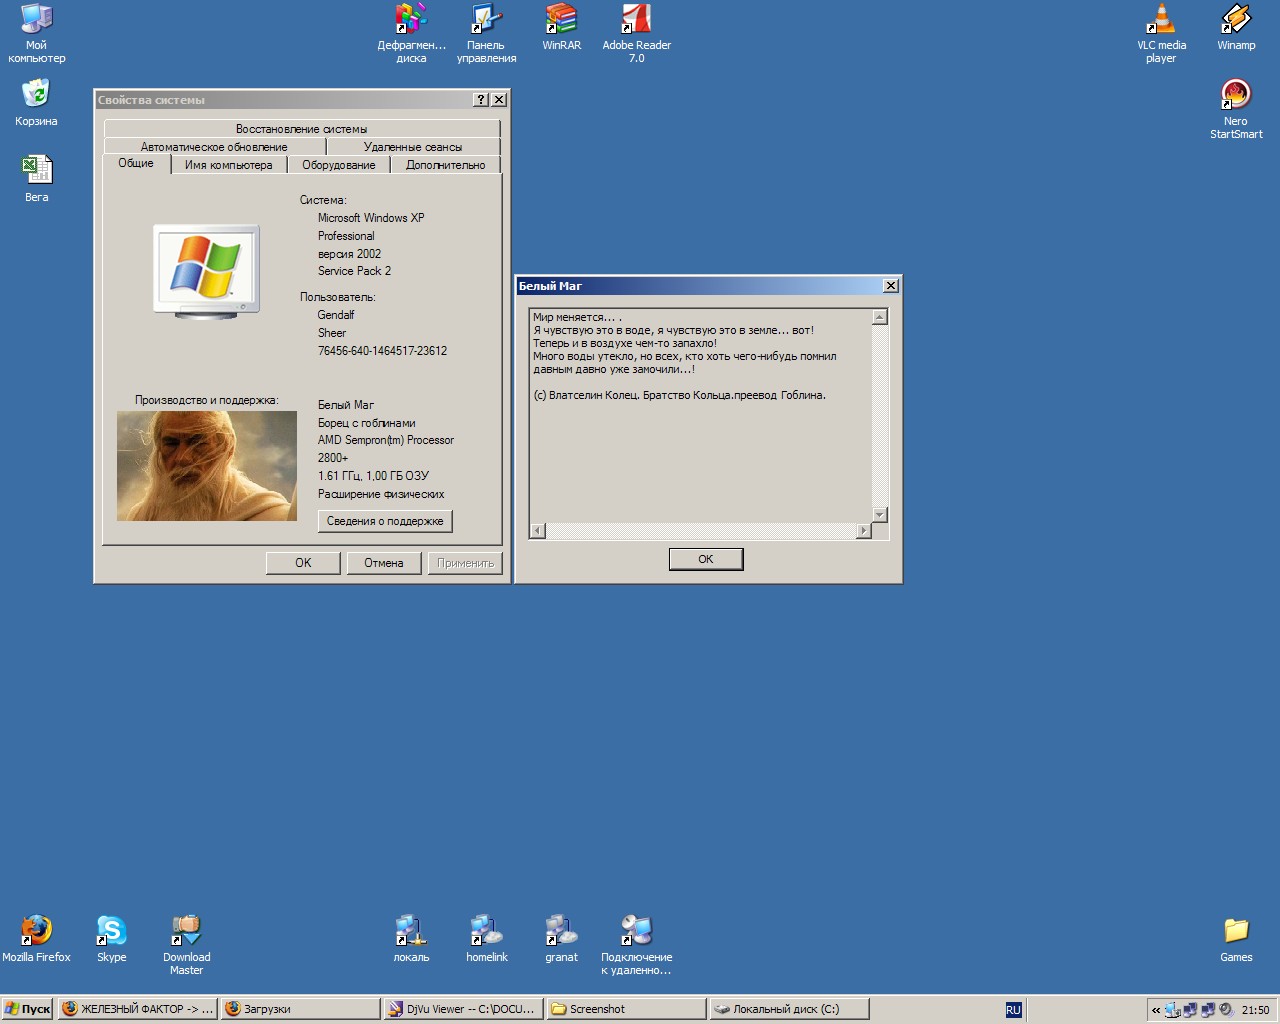
Task: Open the My Computer desktop icon
Action: click(36, 33)
